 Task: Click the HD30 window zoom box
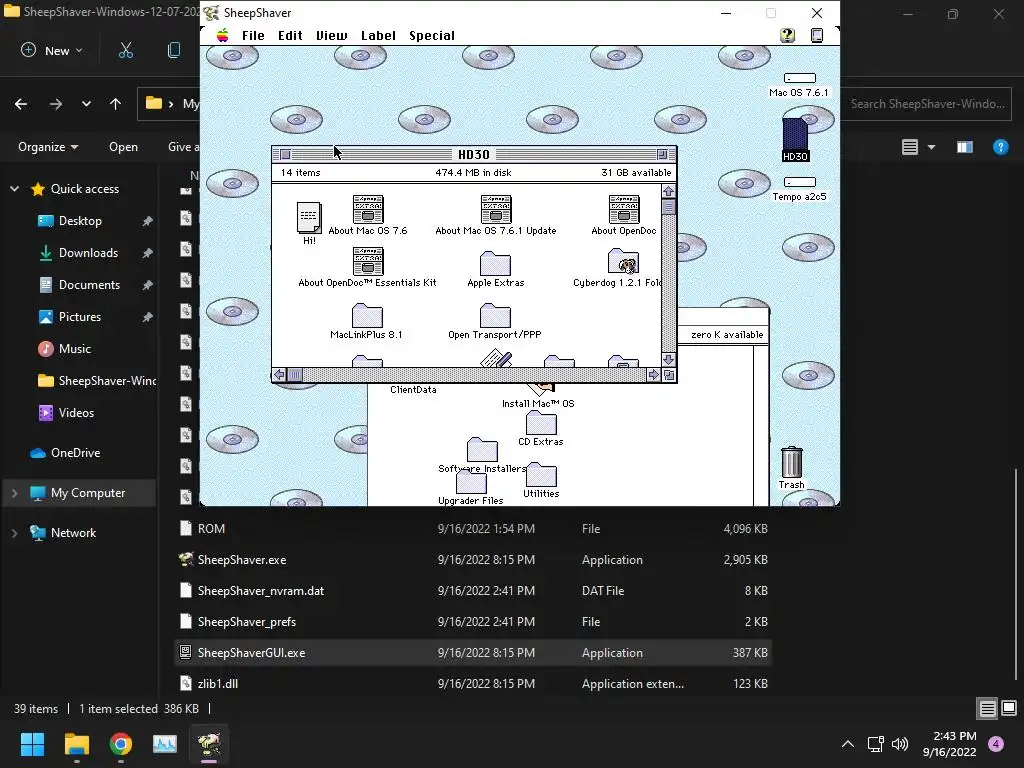662,155
